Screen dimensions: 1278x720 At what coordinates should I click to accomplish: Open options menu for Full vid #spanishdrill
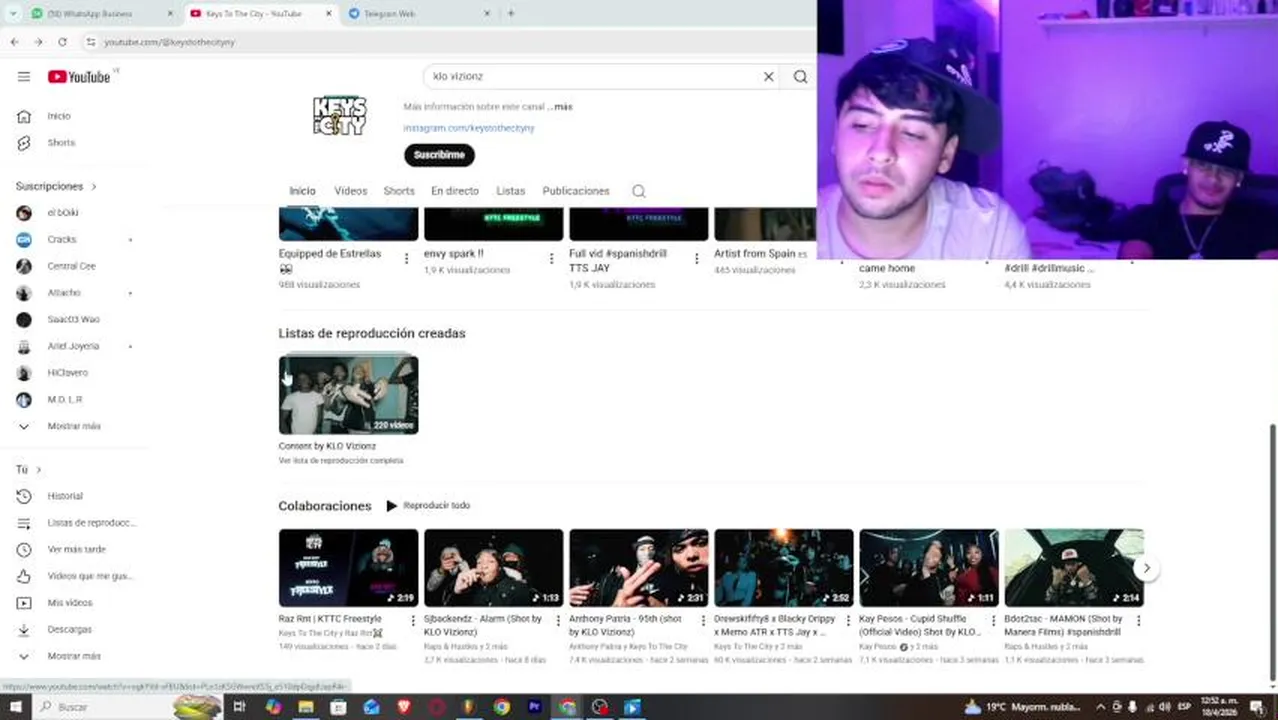696,259
